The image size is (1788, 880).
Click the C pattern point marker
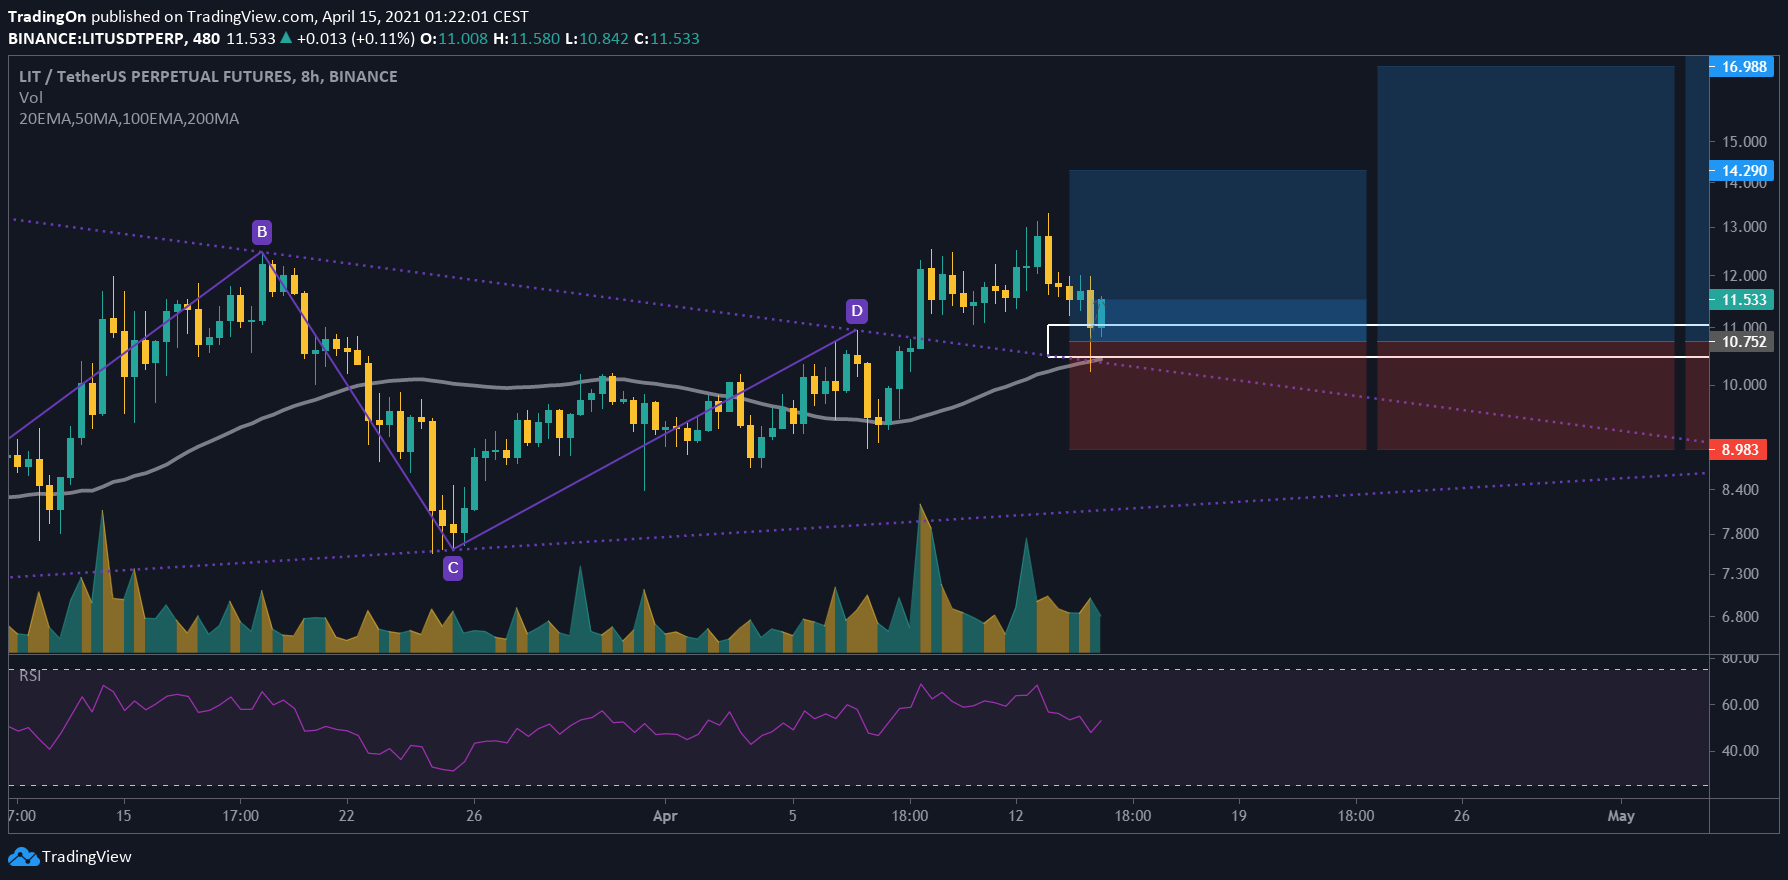(453, 568)
